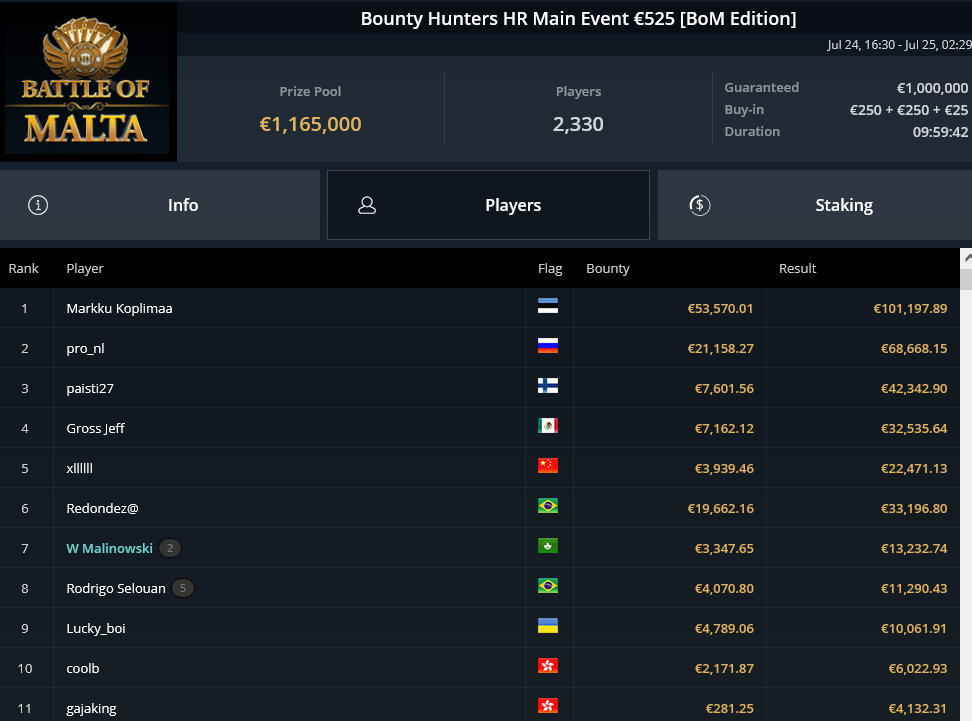
Task: Click the Finland flag beside paisti27
Action: (x=548, y=386)
